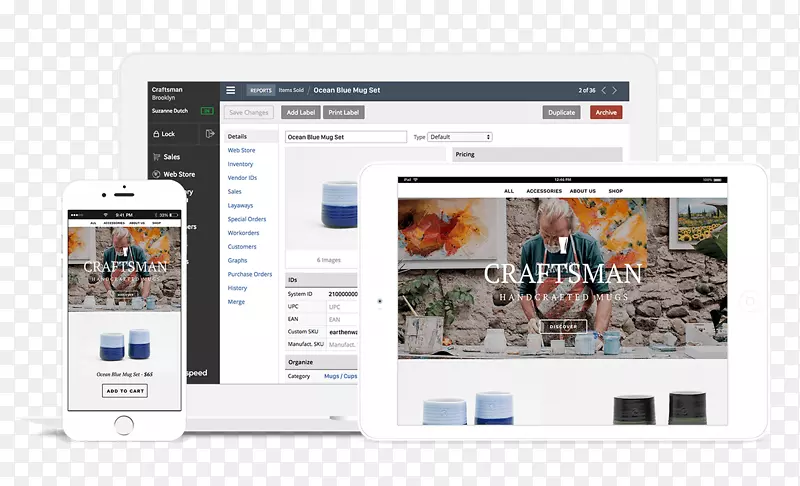
Task: Tap the home button on the tablet
Action: pos(749,301)
